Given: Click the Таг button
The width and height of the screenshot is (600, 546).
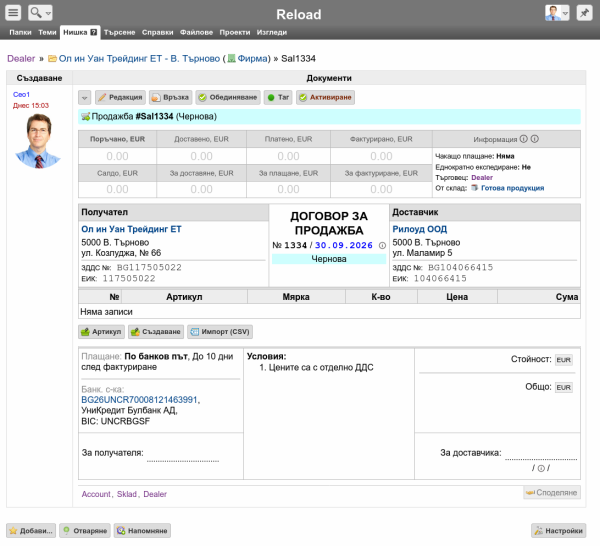Looking at the screenshot, I should pyautogui.click(x=278, y=98).
